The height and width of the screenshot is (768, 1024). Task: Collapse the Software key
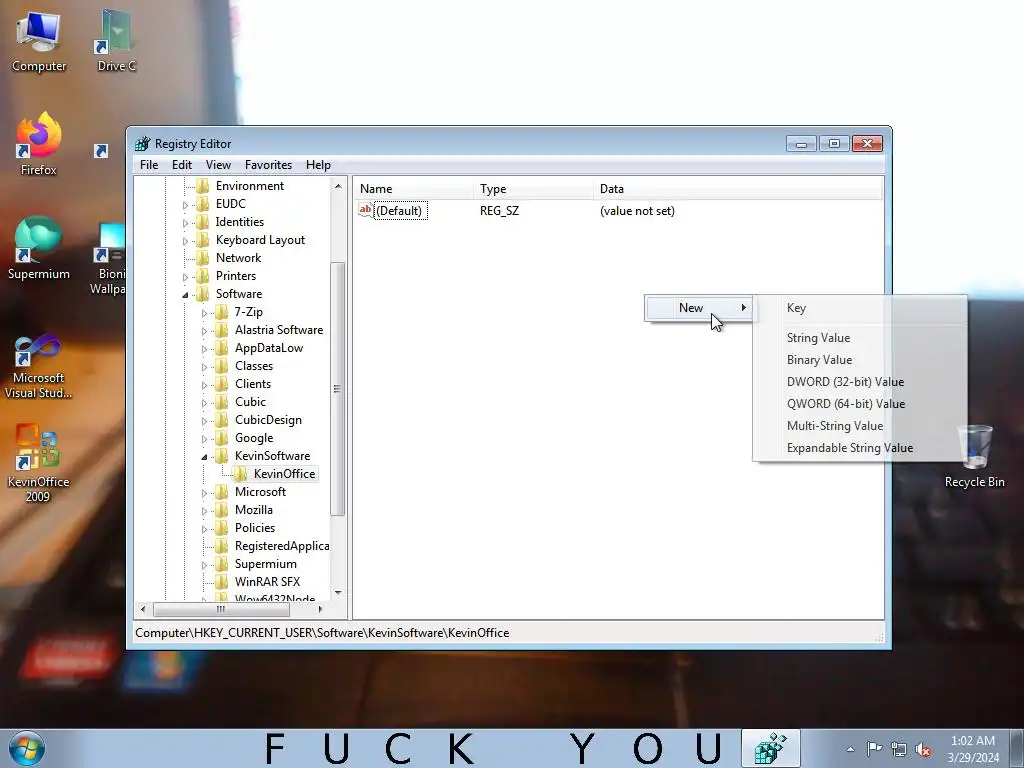[x=185, y=295]
